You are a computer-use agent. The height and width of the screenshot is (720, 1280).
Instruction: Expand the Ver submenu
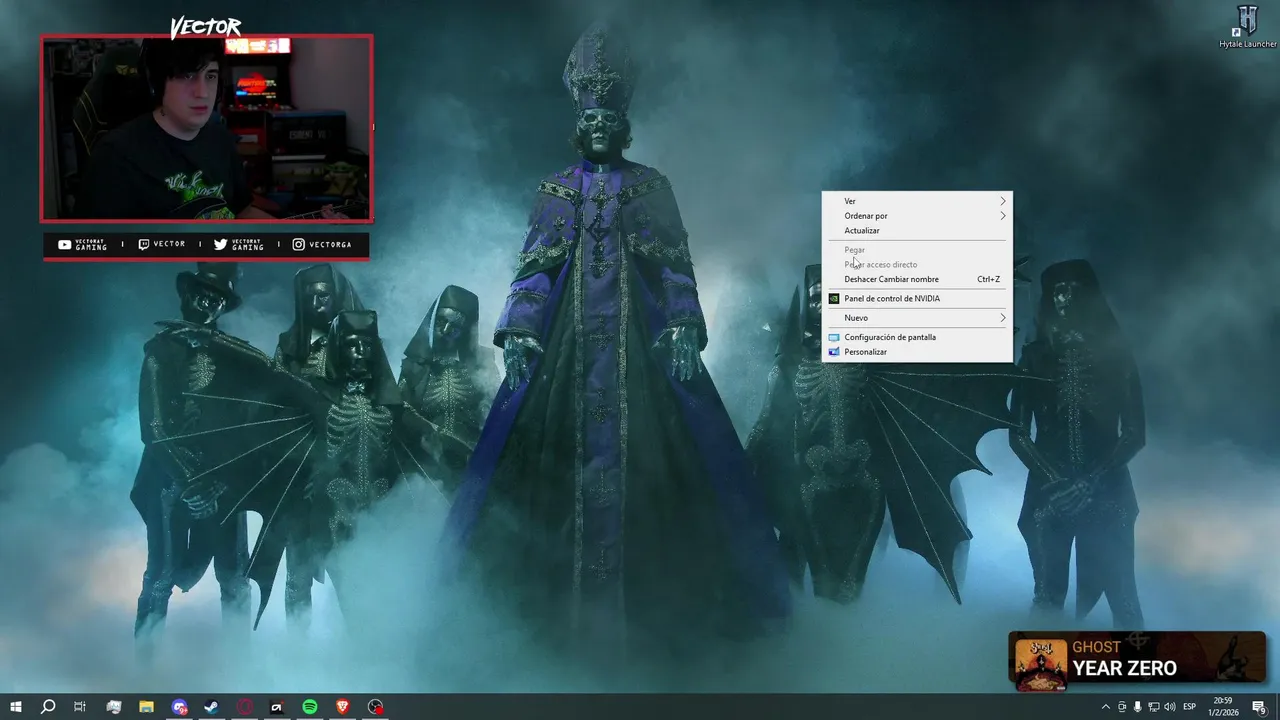click(917, 201)
